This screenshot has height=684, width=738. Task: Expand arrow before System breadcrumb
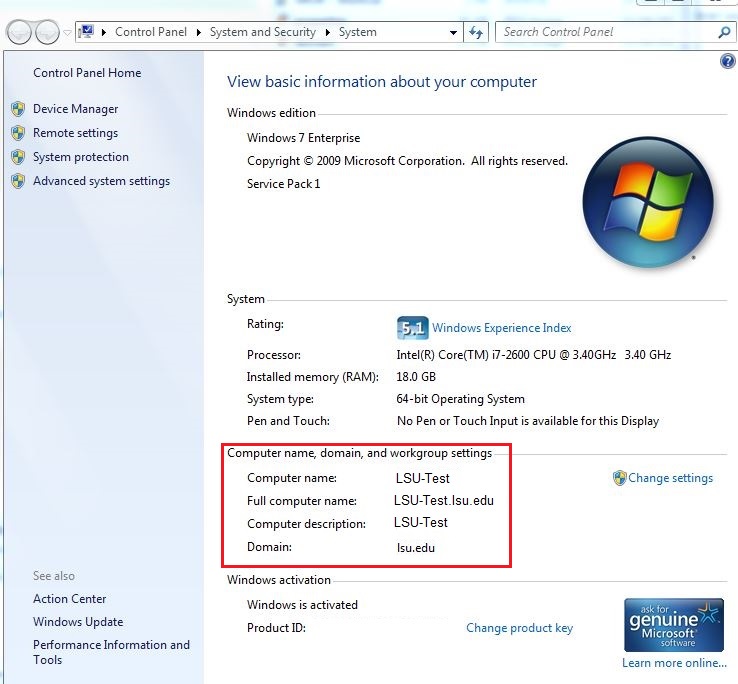[328, 32]
